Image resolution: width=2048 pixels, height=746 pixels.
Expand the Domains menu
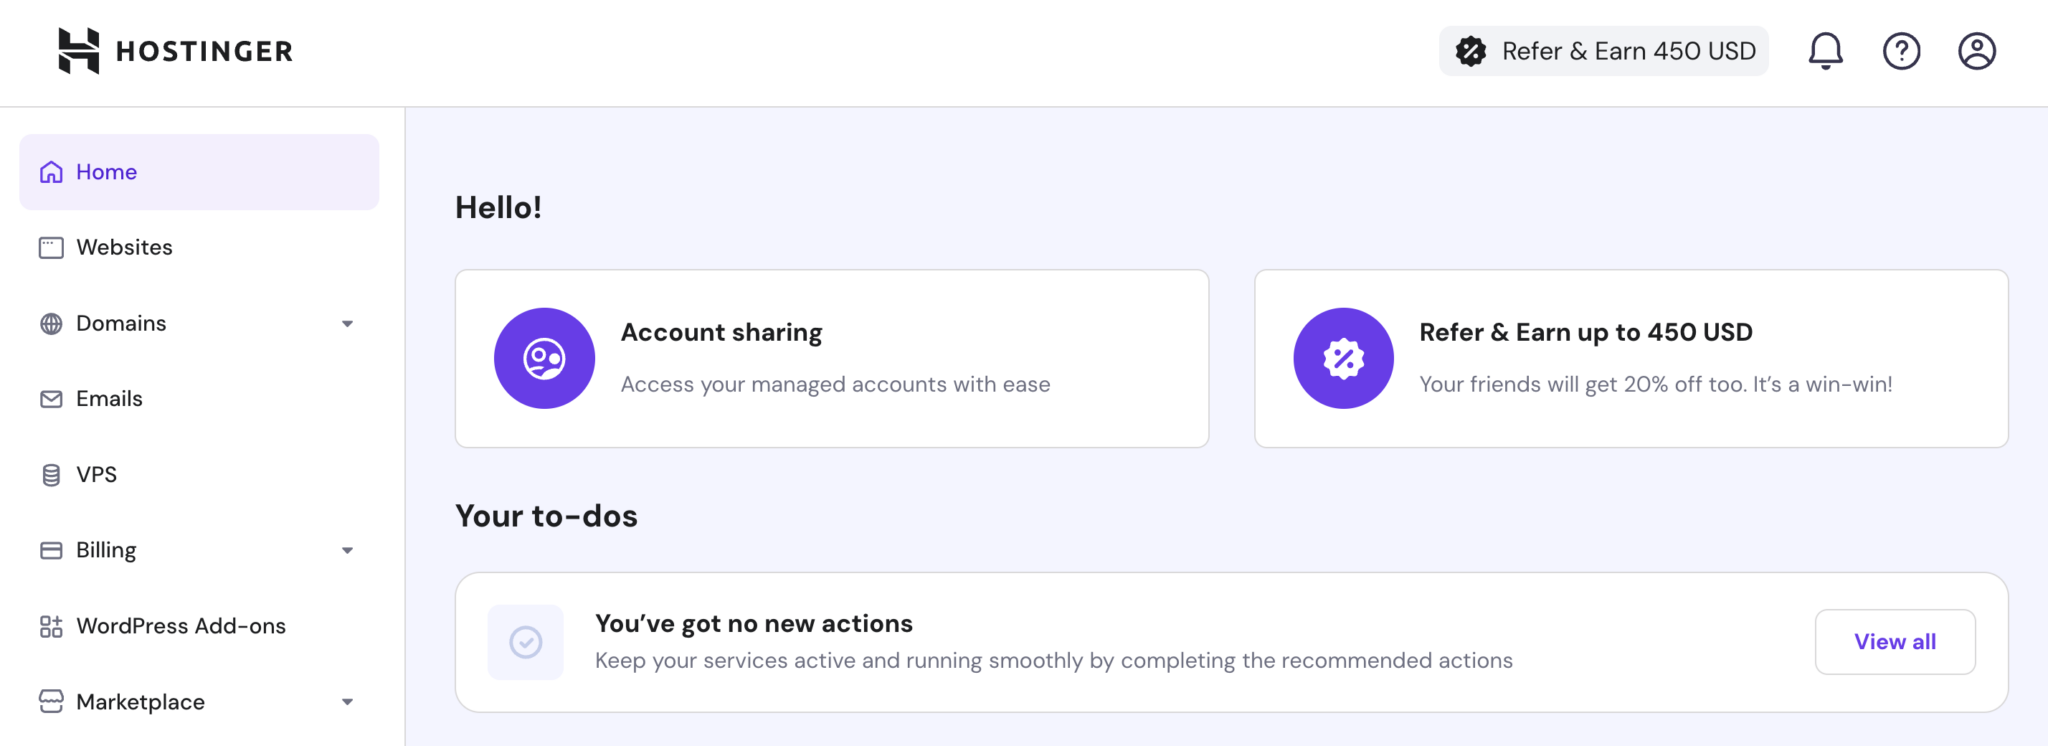[347, 323]
